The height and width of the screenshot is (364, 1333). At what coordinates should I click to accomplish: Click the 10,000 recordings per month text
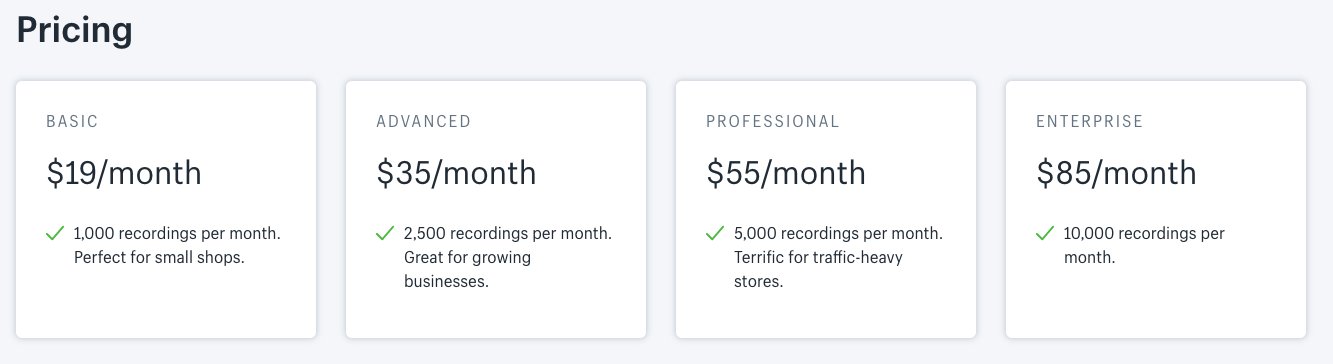[x=1144, y=245]
